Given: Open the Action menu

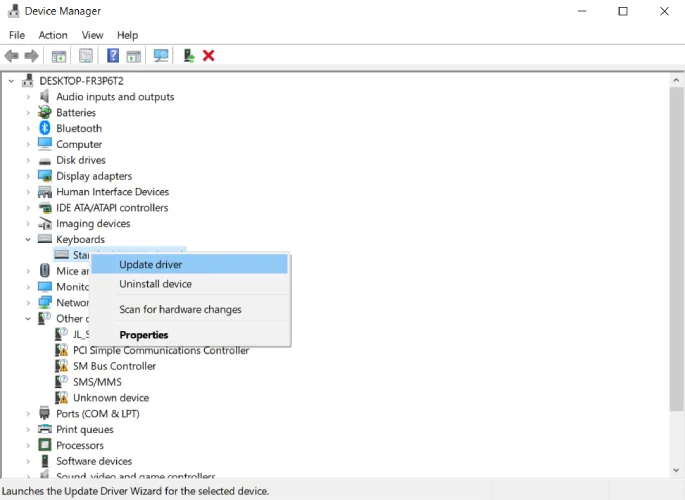Looking at the screenshot, I should click(x=53, y=35).
